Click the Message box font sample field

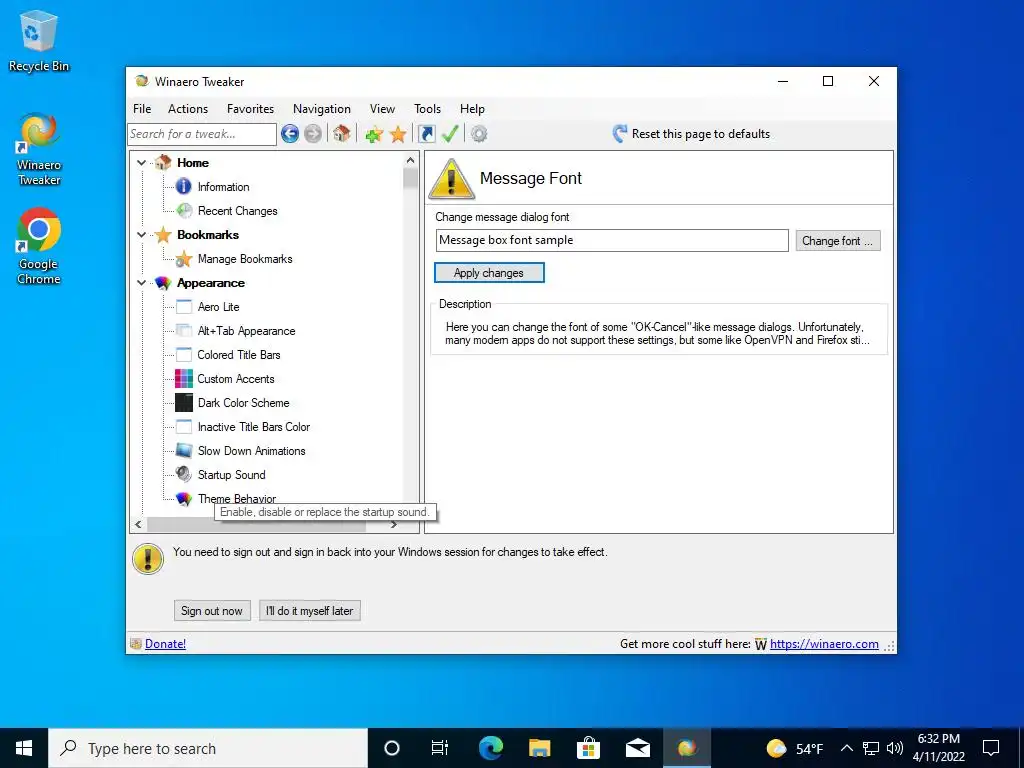tap(612, 240)
